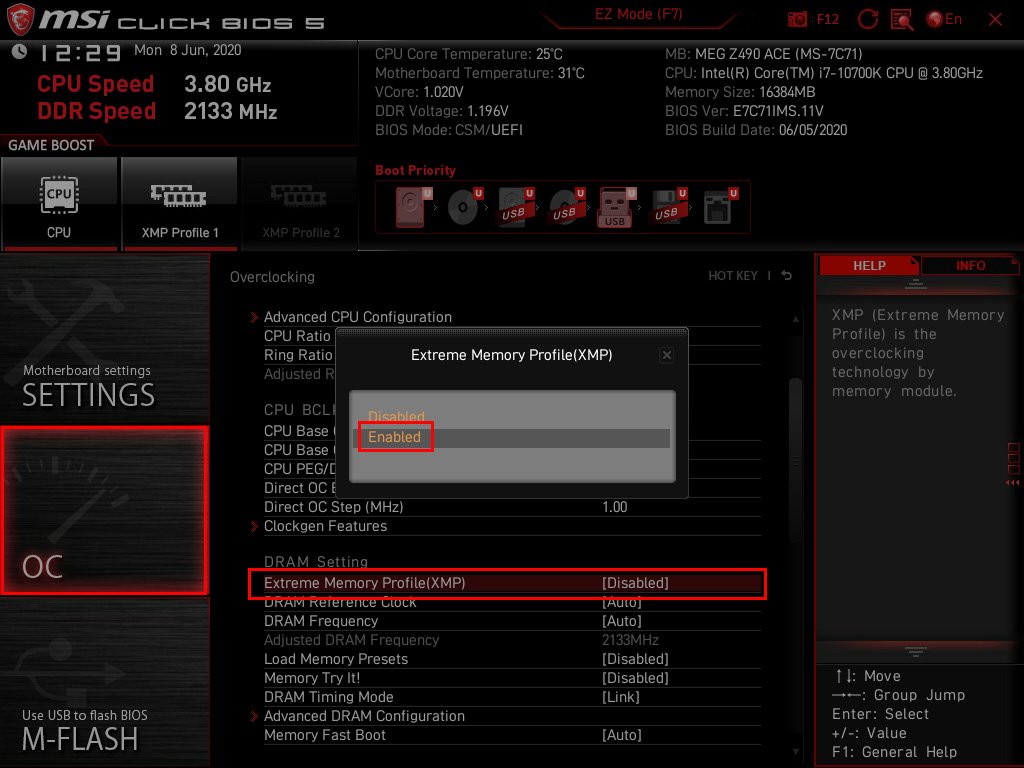Open Memory Fast Boot [Auto] option
This screenshot has width=1024, height=768.
coord(512,735)
